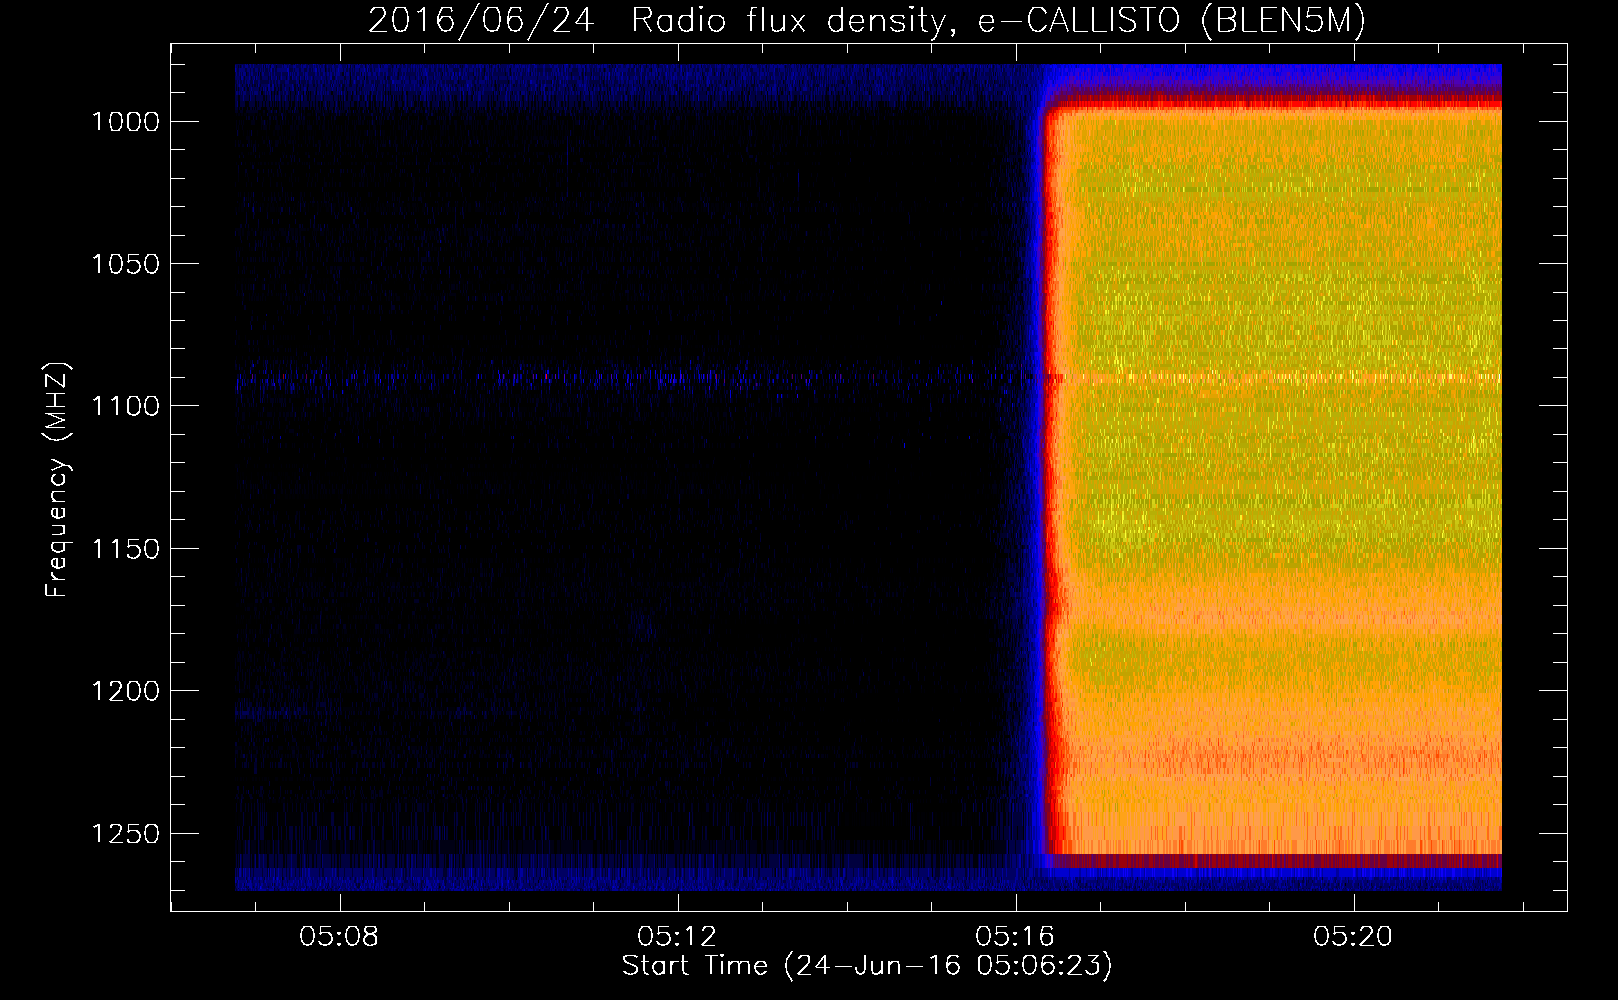
Task: Click the 1000 frequency tick label
Action: 125,121
